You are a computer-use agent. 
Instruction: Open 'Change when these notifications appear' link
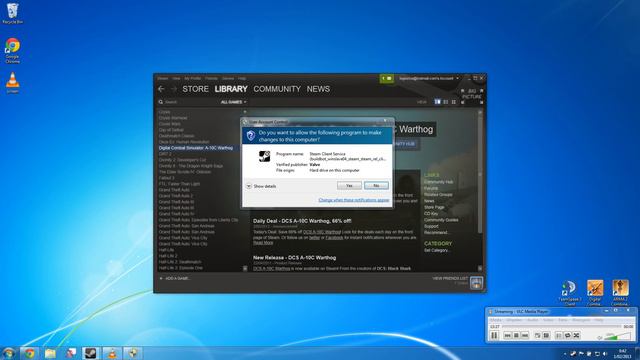click(354, 200)
